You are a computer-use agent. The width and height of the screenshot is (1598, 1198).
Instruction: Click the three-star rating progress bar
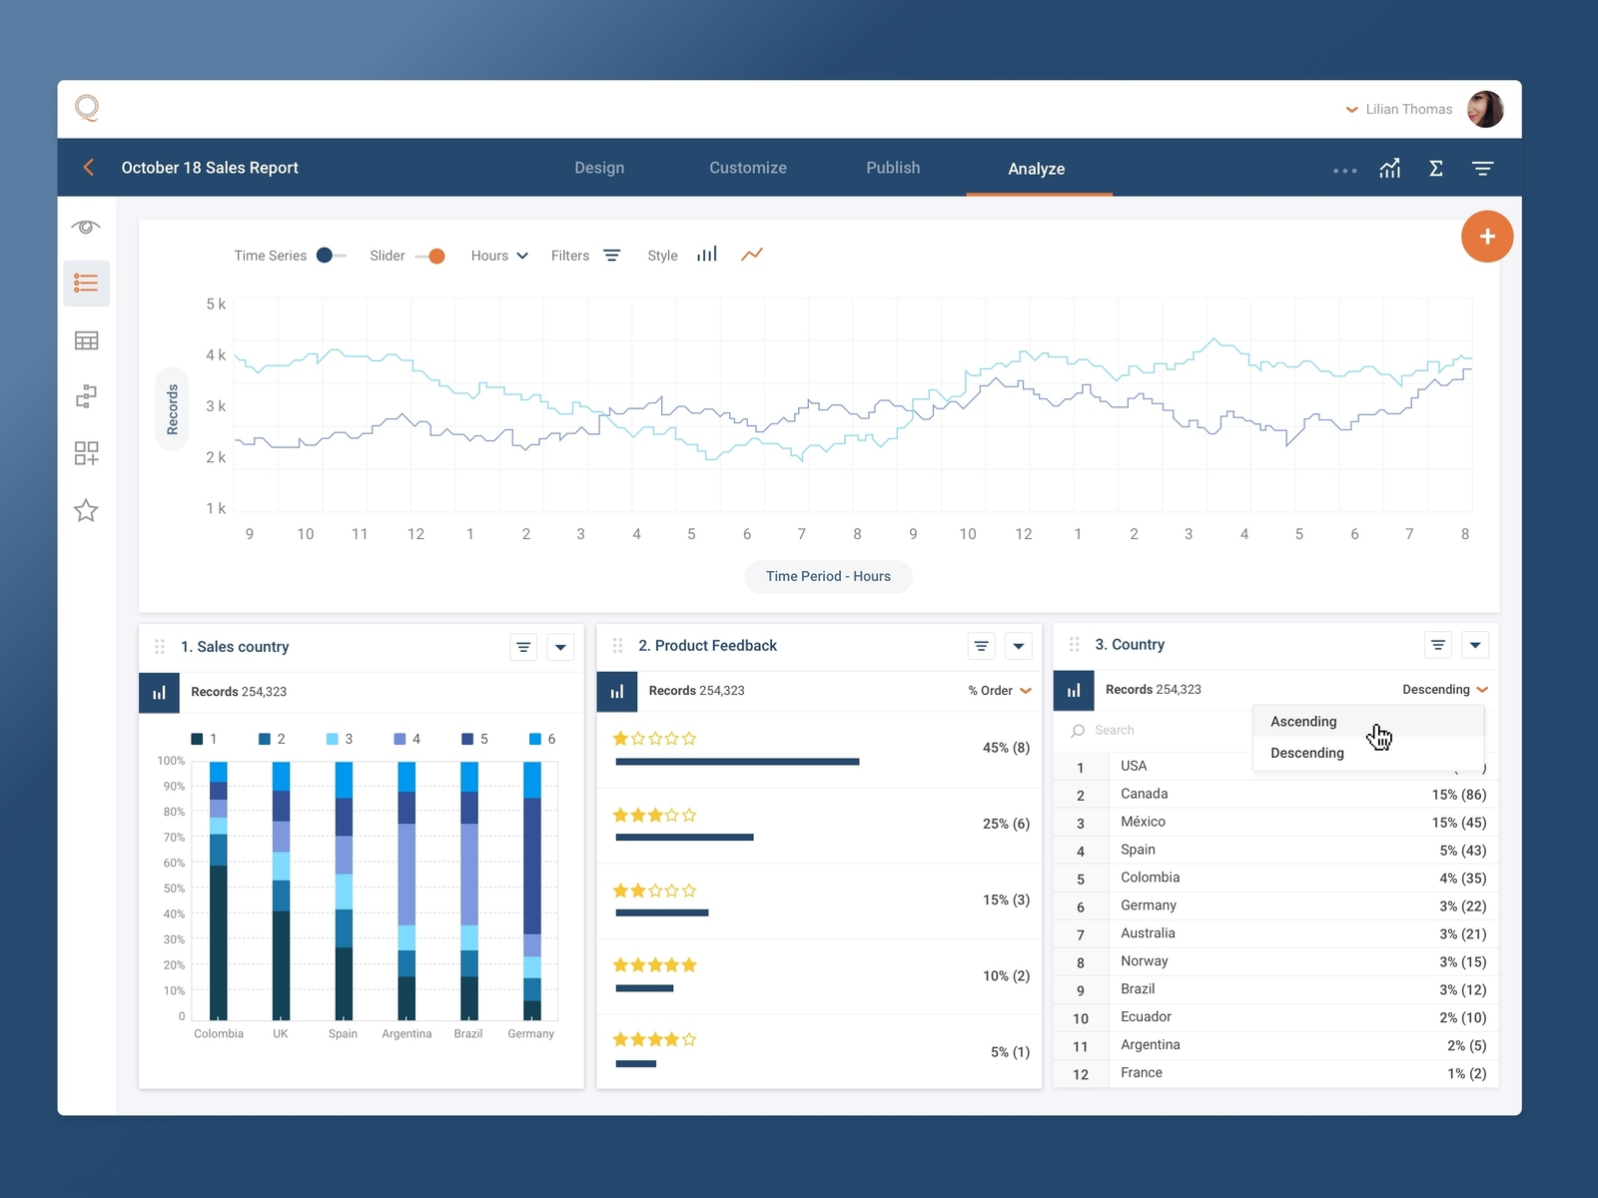click(684, 837)
